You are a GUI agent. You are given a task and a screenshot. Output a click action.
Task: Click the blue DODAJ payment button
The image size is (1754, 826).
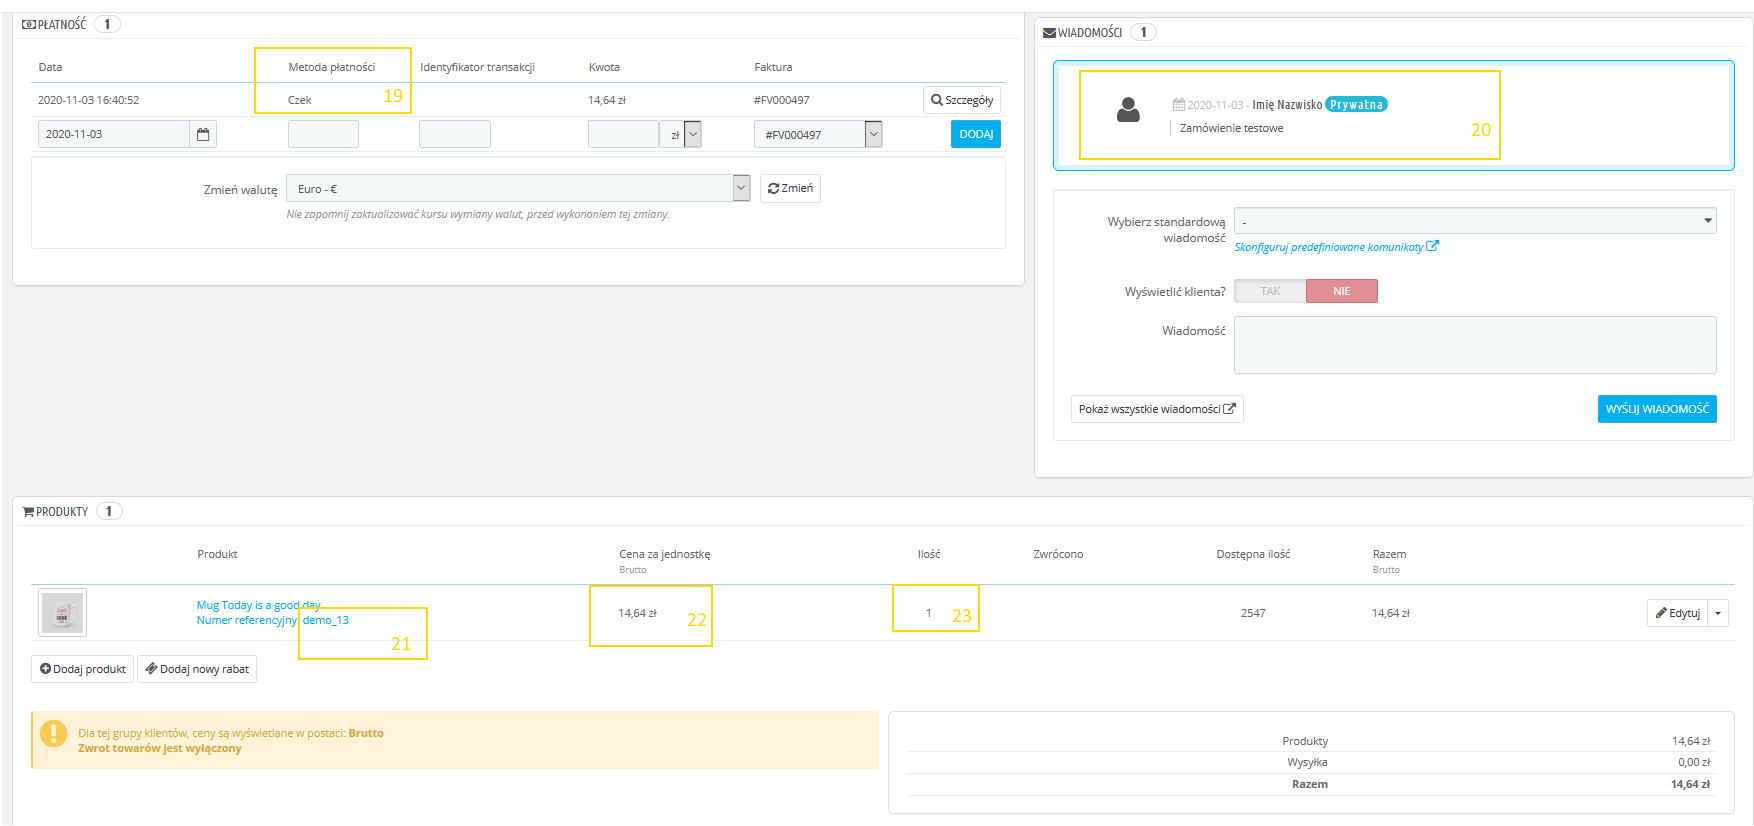click(x=975, y=134)
